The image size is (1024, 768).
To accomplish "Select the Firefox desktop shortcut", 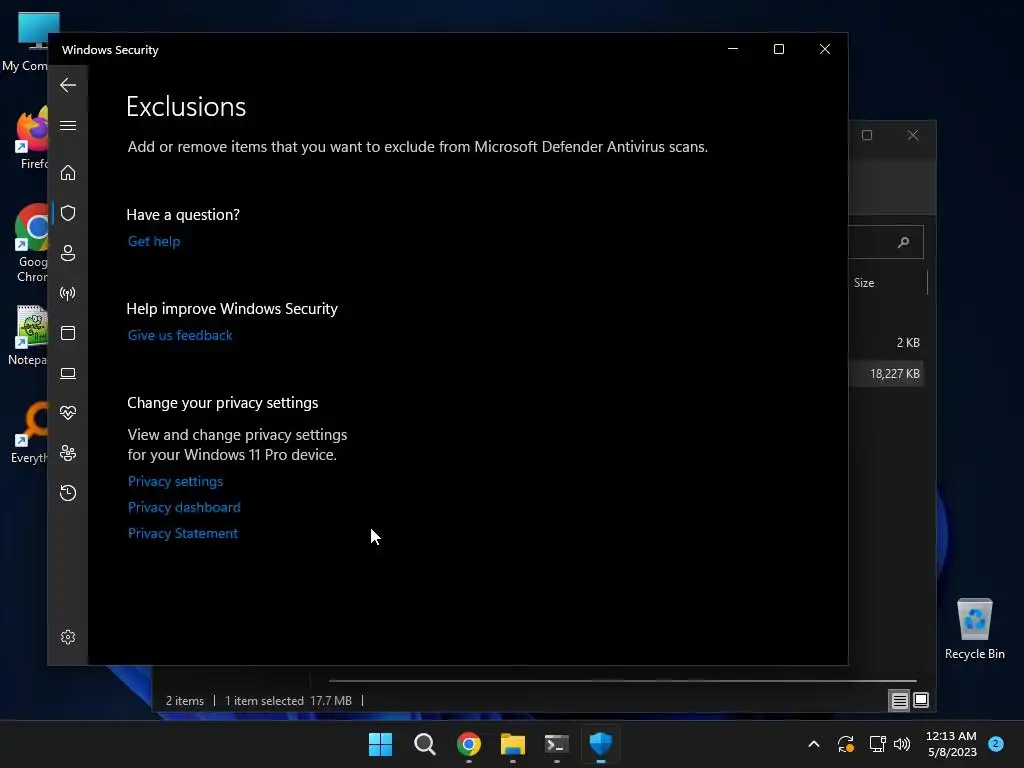I will (30, 138).
